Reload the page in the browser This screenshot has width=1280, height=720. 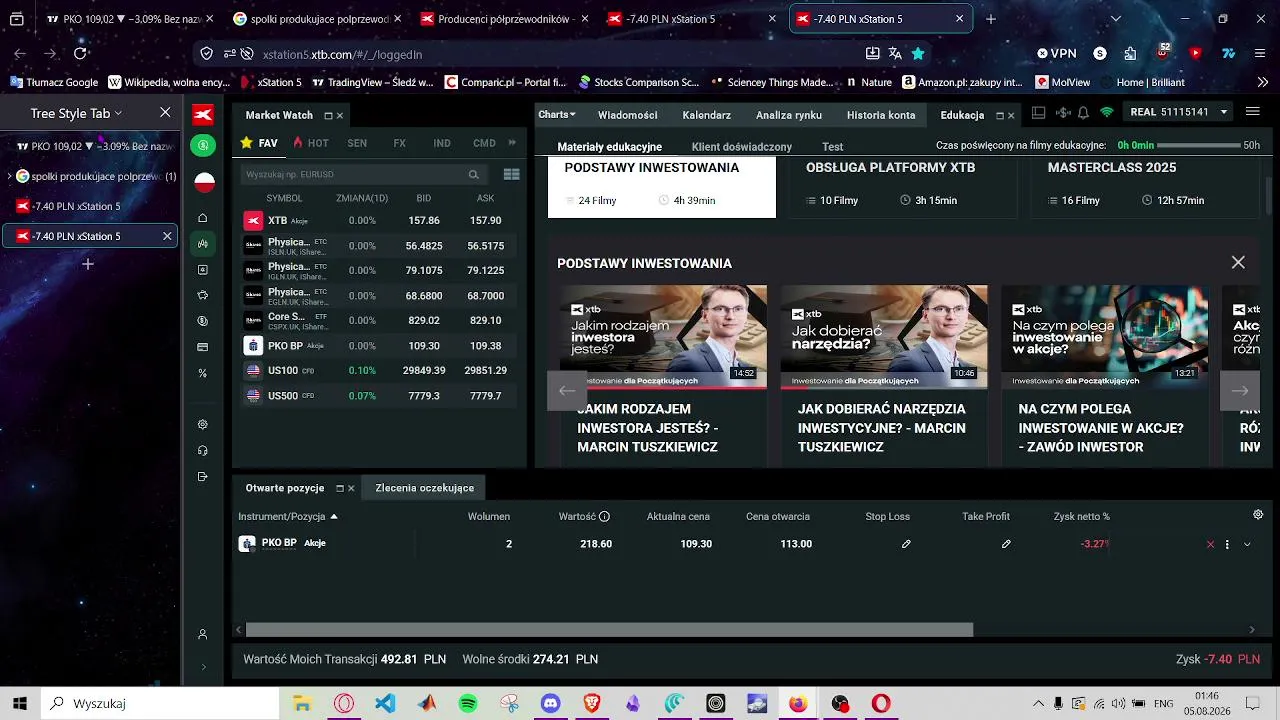[x=81, y=54]
